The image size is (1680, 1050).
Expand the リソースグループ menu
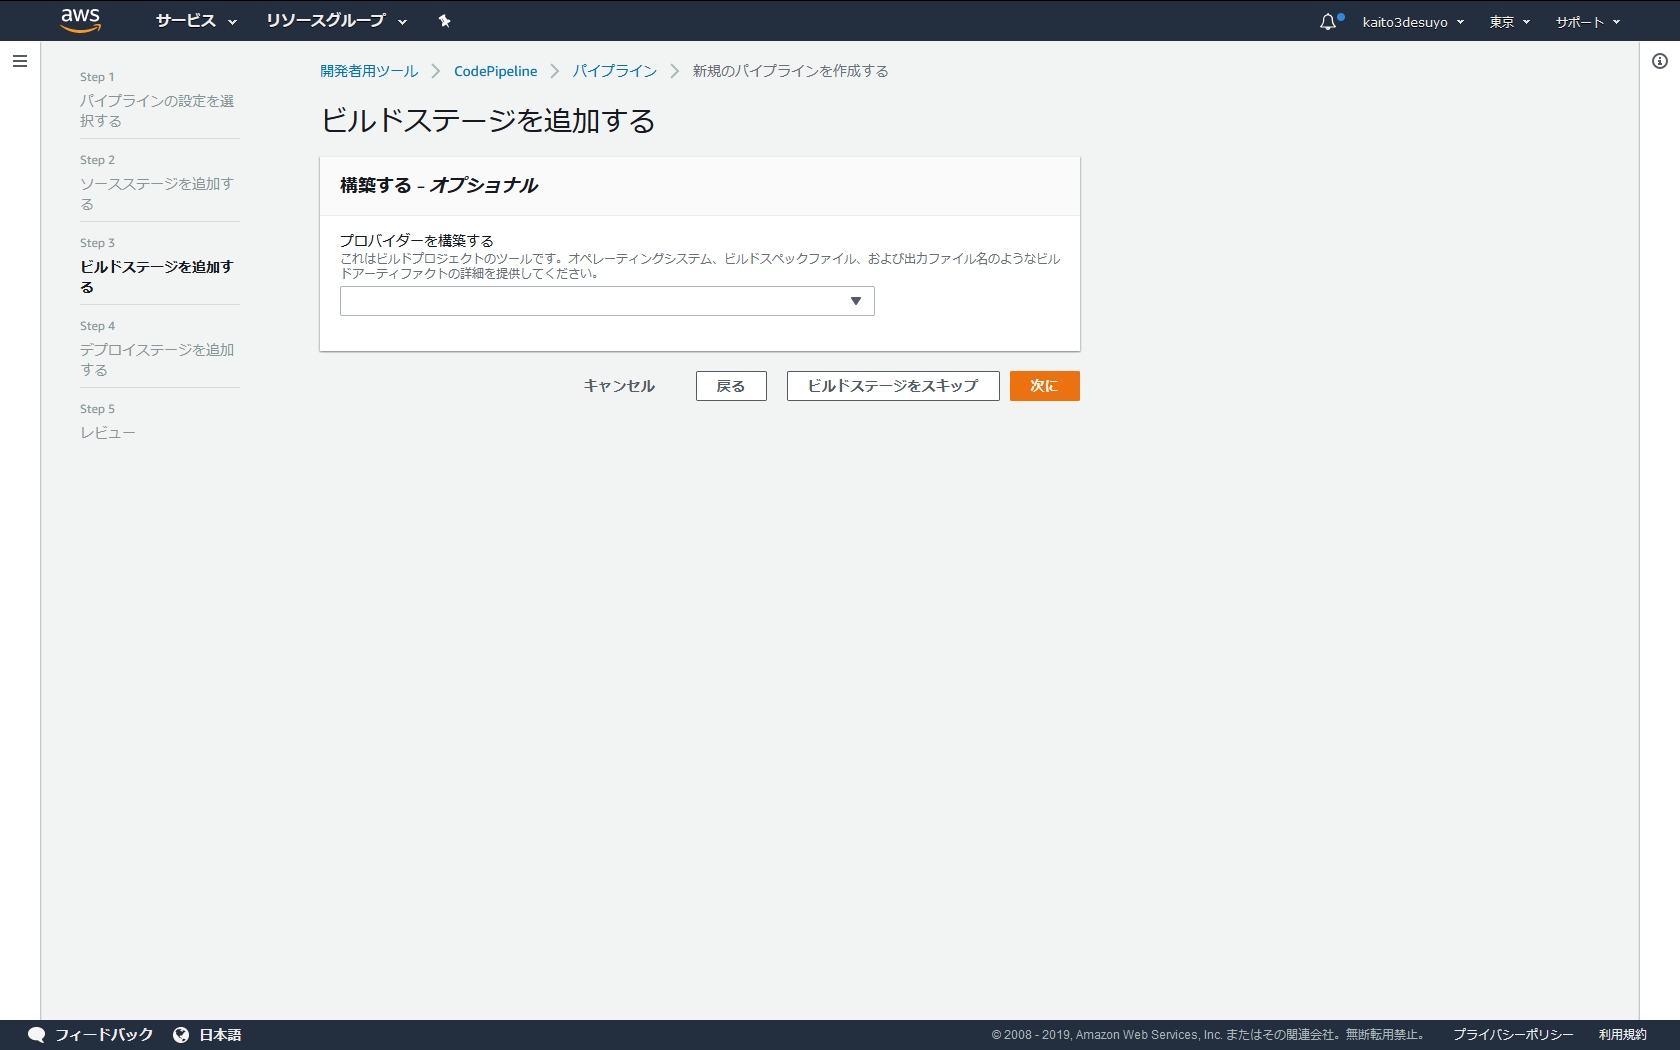(x=337, y=21)
